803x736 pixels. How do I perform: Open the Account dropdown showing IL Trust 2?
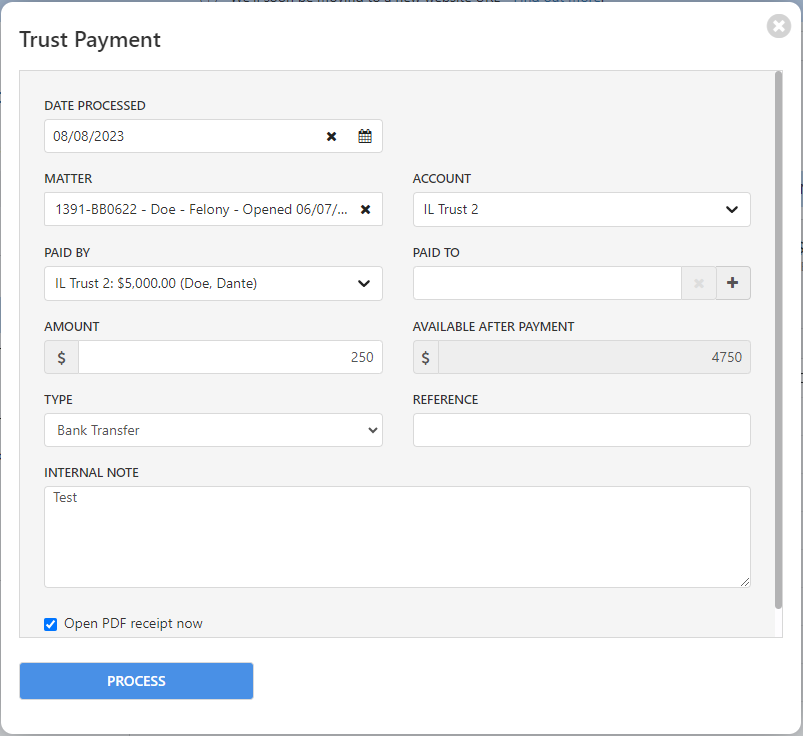[x=581, y=209]
